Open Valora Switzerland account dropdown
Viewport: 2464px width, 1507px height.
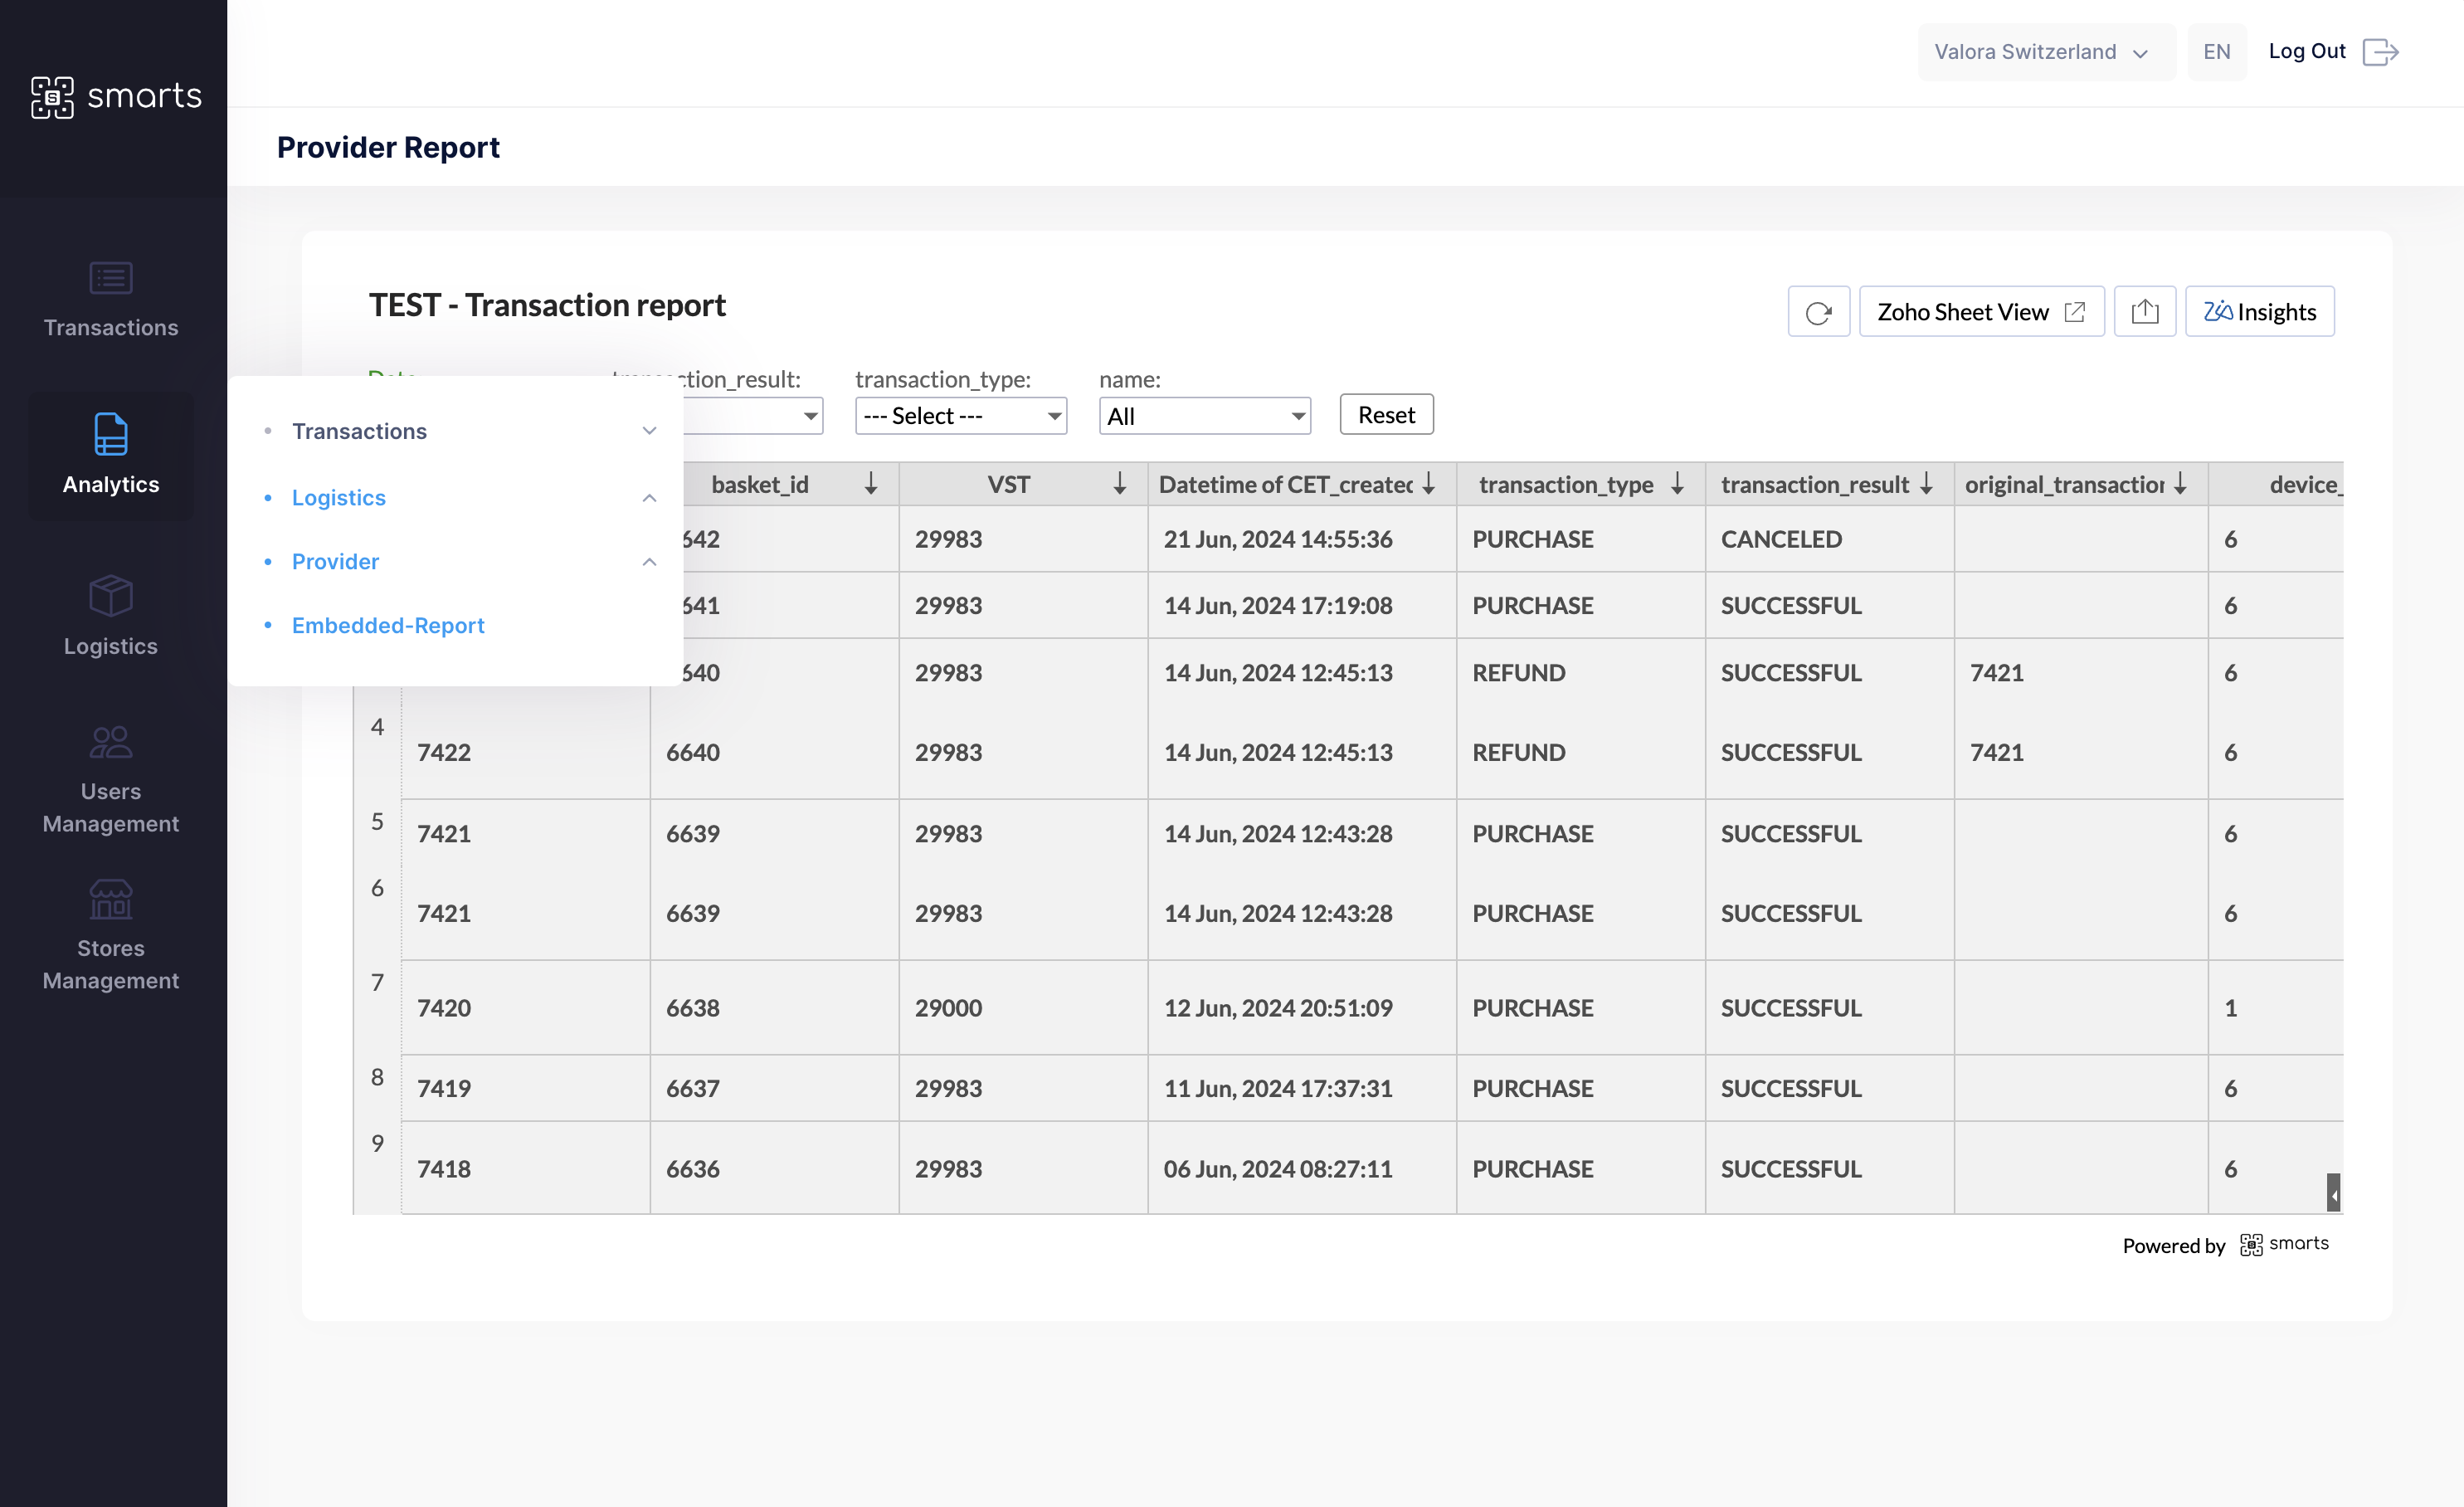pos(2045,52)
